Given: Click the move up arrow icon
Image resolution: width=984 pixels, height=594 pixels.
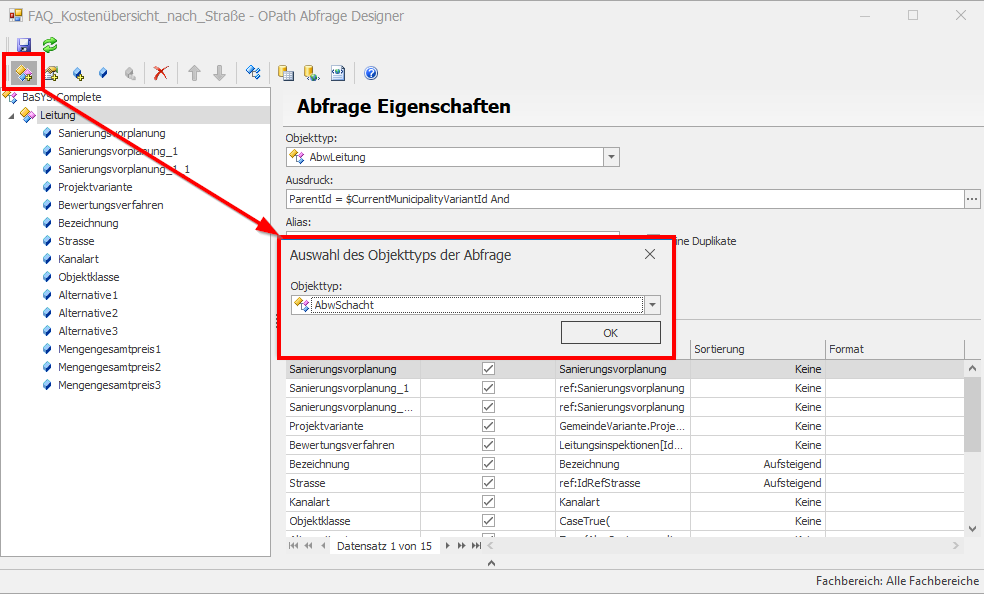Looking at the screenshot, I should click(x=194, y=73).
